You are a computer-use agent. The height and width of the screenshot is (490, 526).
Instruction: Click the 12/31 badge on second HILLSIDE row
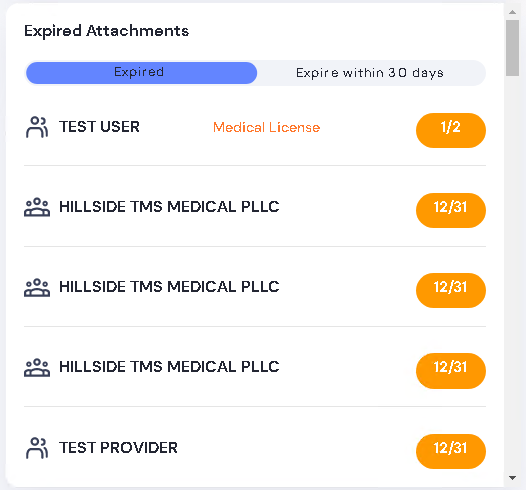tap(451, 290)
